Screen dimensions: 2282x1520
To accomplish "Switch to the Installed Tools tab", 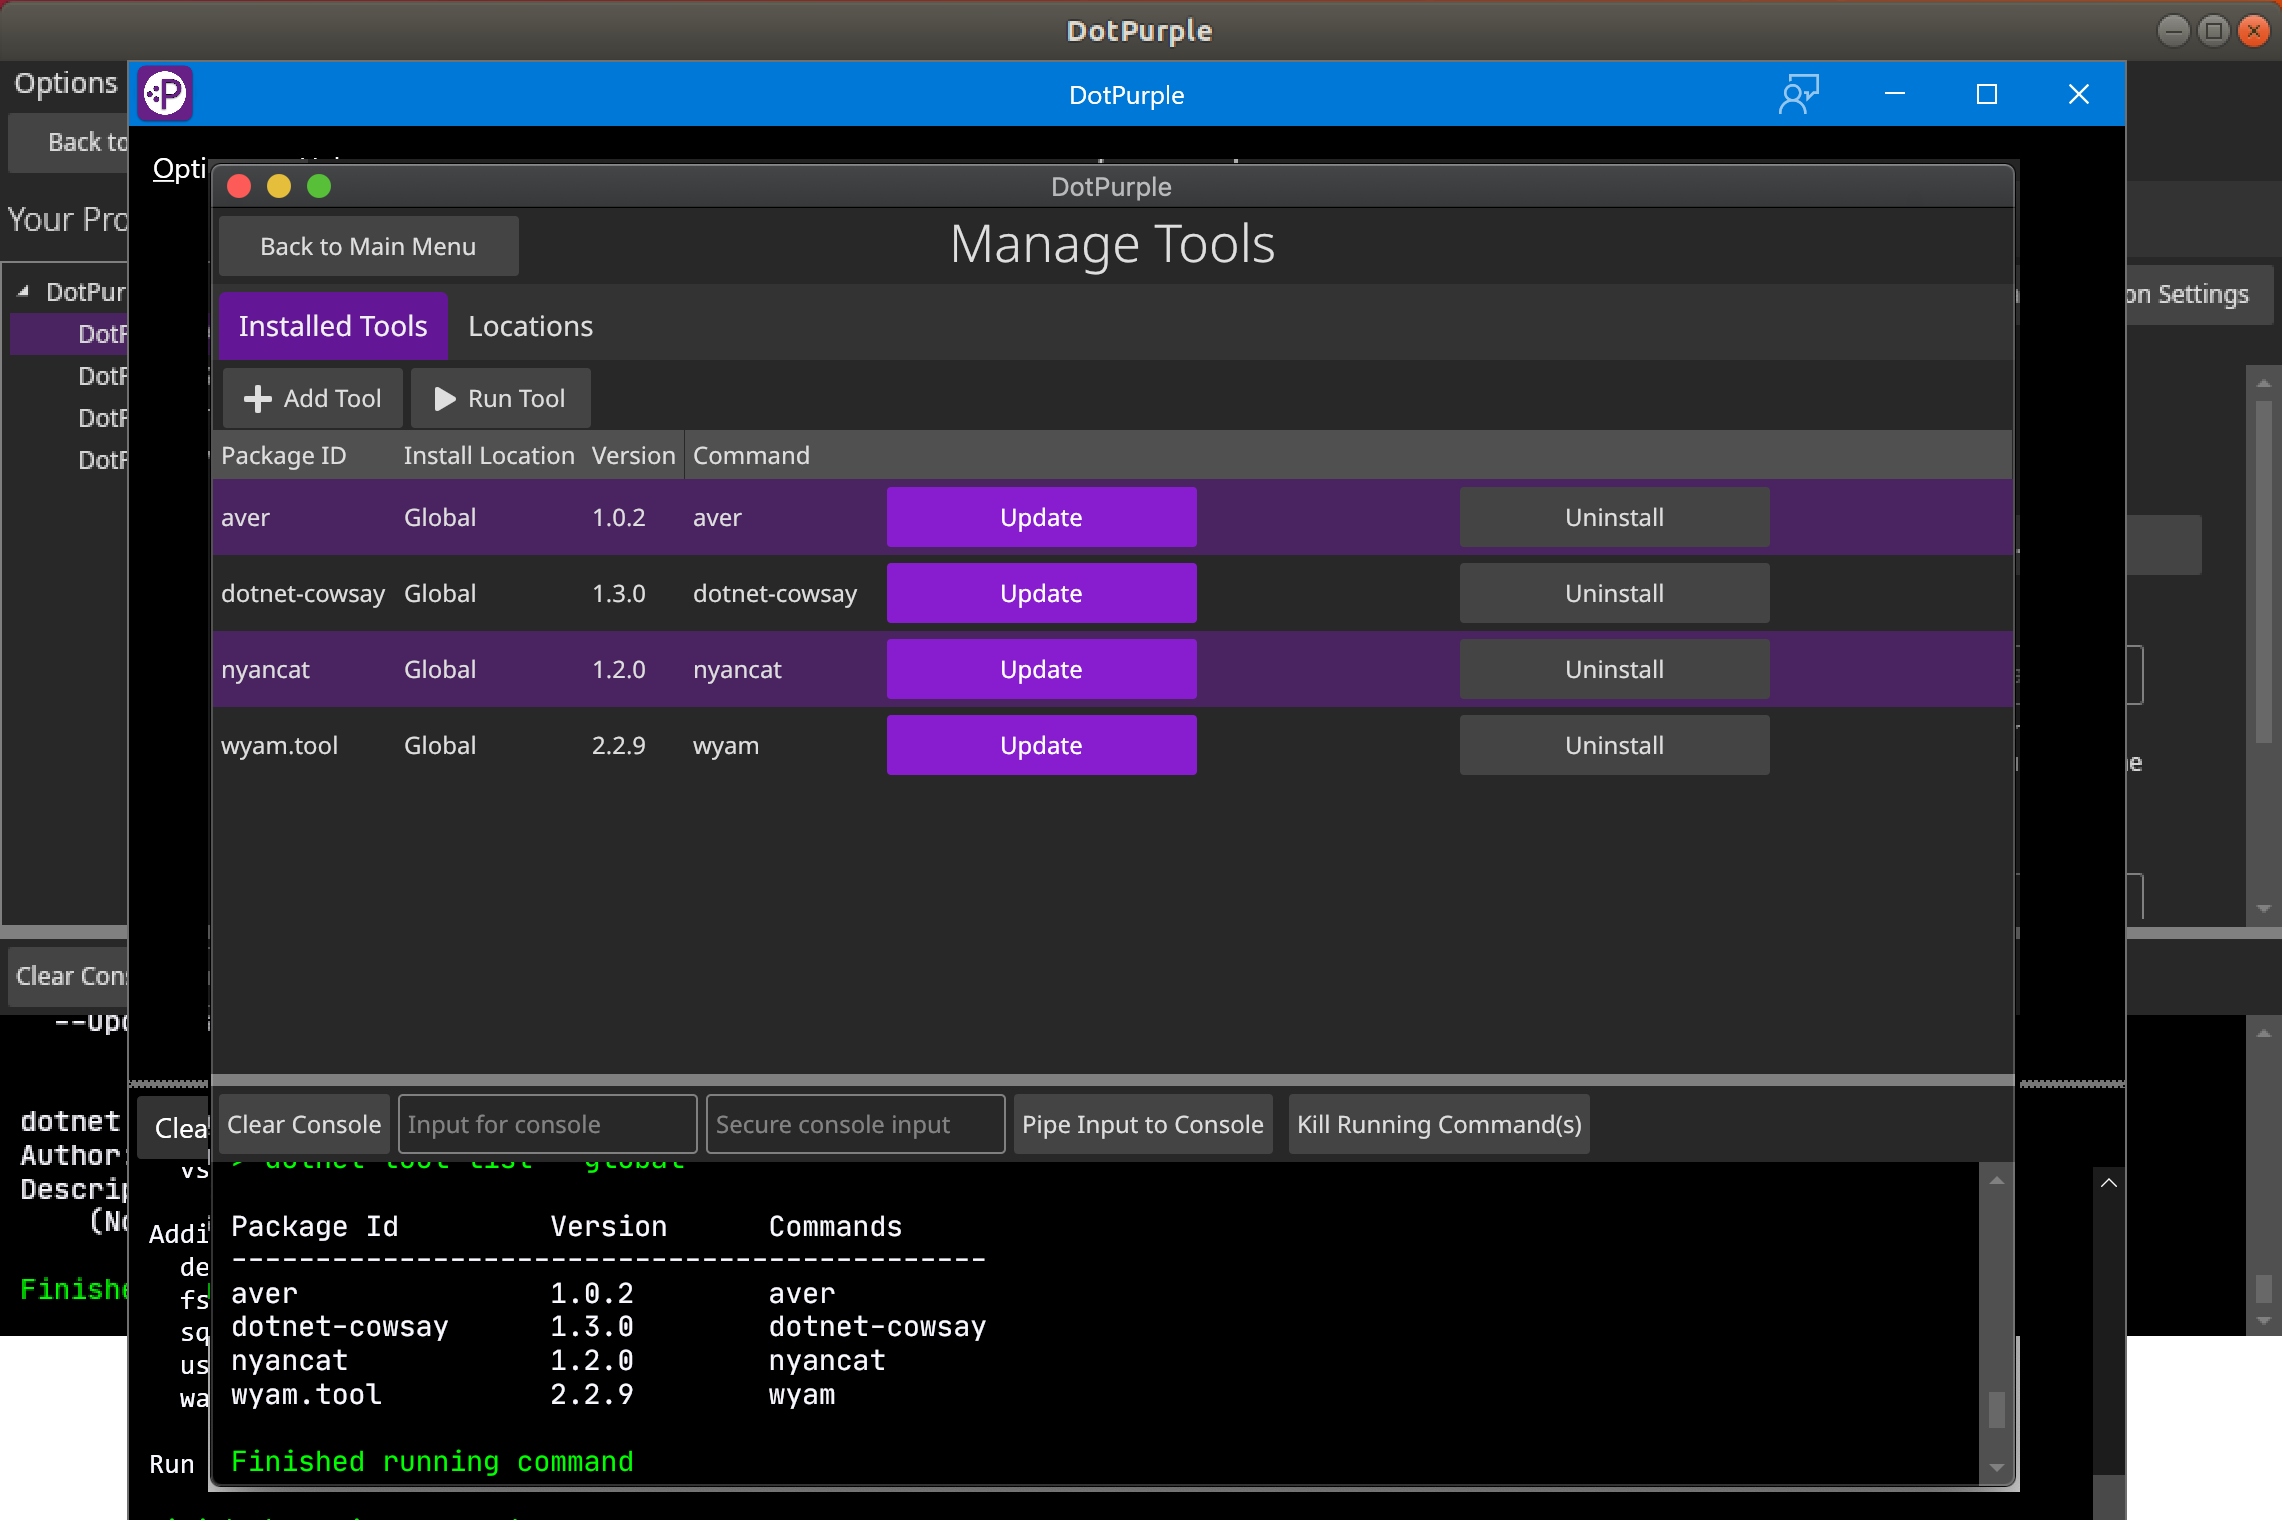I will tap(333, 326).
